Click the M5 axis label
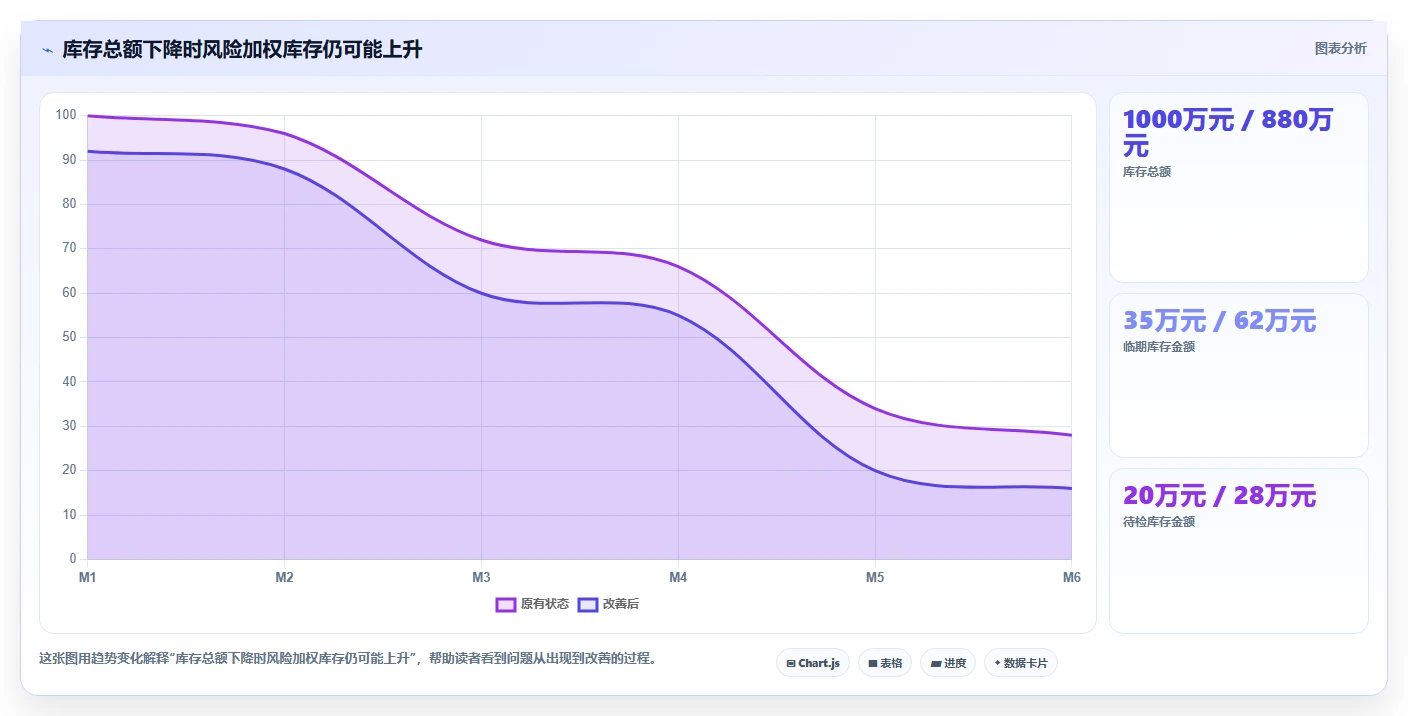Screen dimensions: 1408x716 [875, 577]
